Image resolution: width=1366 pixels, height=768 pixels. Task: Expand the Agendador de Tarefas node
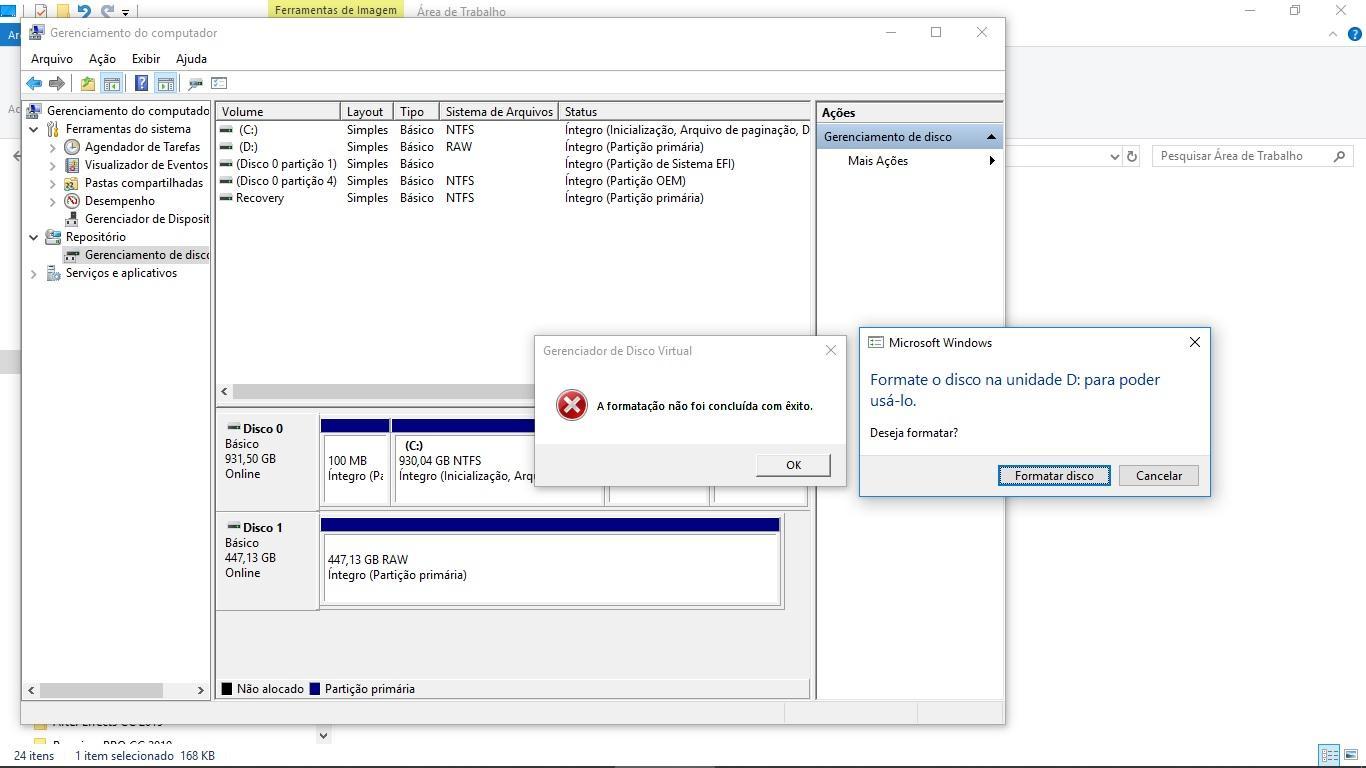[53, 147]
